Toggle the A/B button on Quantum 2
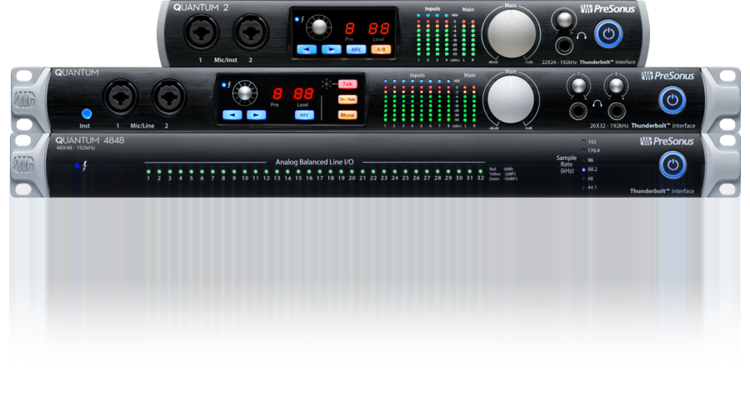Screen dimensions: 750x401 pyautogui.click(x=381, y=48)
